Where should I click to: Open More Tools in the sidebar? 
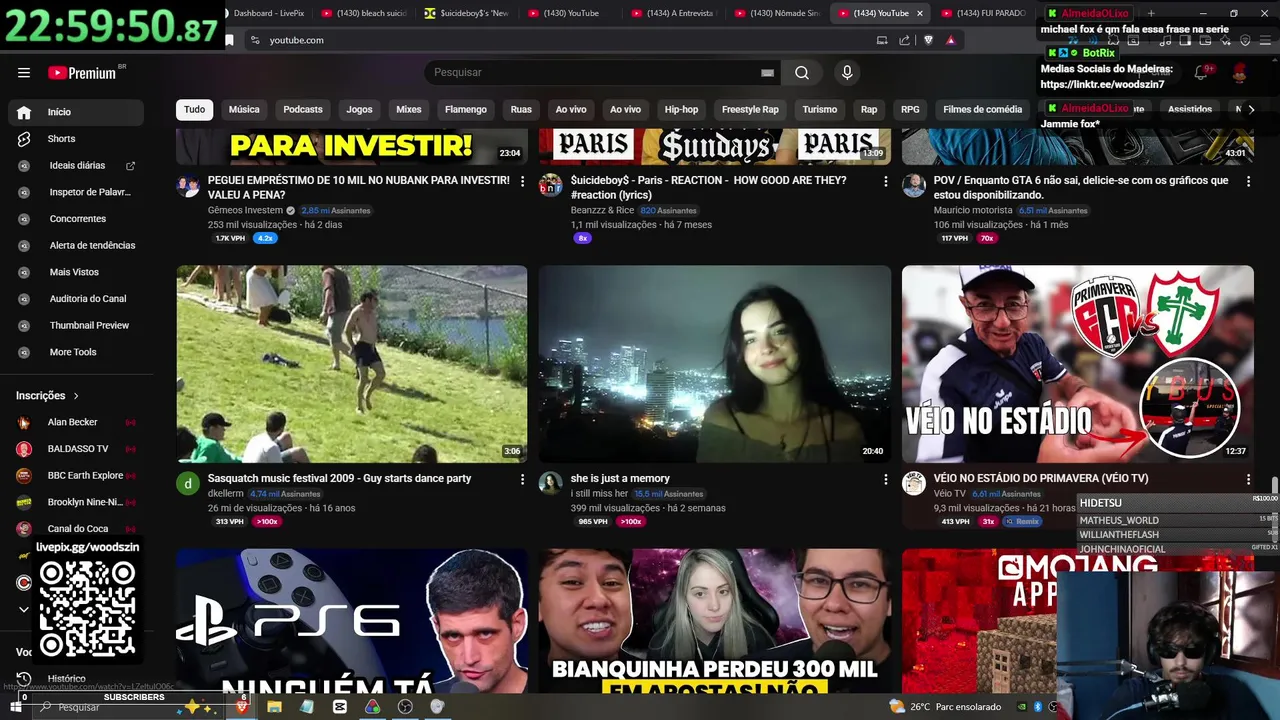pyautogui.click(x=76, y=352)
